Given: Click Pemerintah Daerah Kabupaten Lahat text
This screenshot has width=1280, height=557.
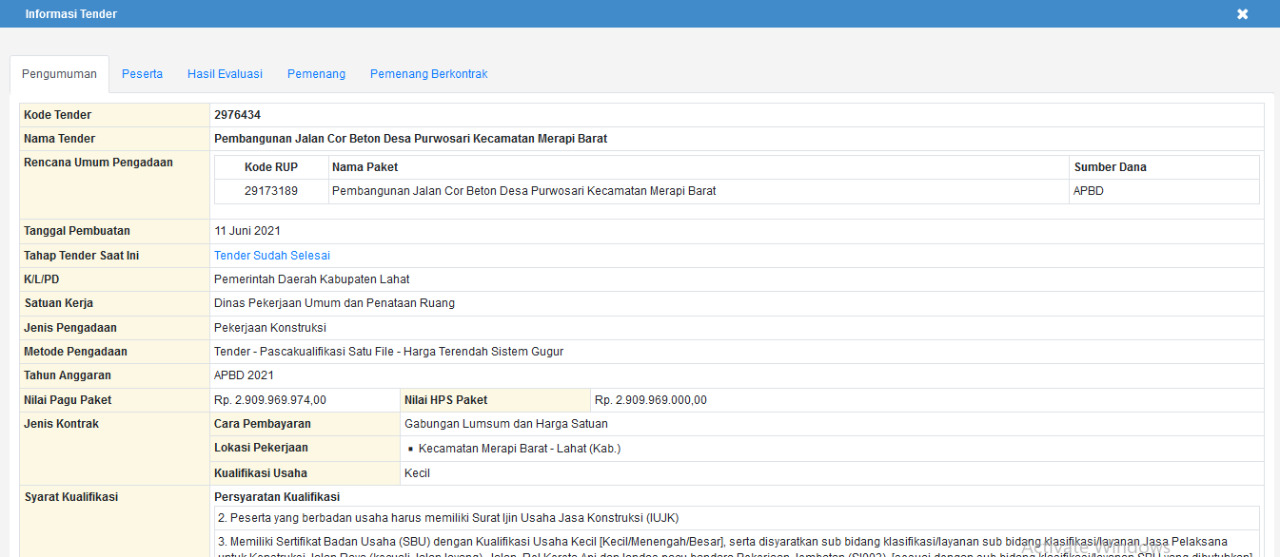Looking at the screenshot, I should click(x=311, y=280).
